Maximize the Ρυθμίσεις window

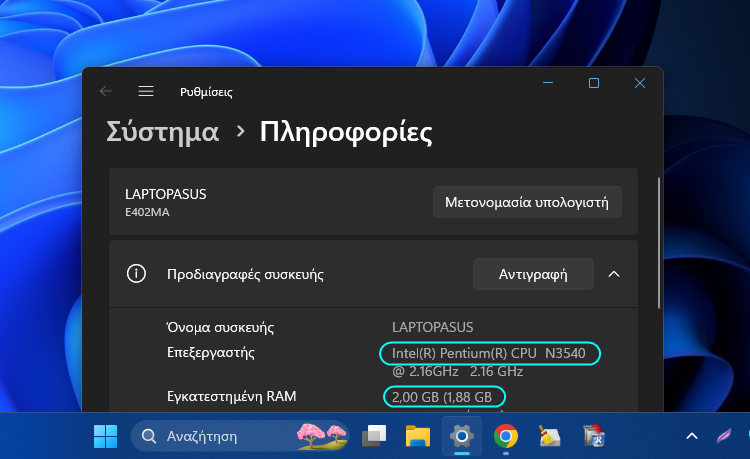(x=593, y=84)
